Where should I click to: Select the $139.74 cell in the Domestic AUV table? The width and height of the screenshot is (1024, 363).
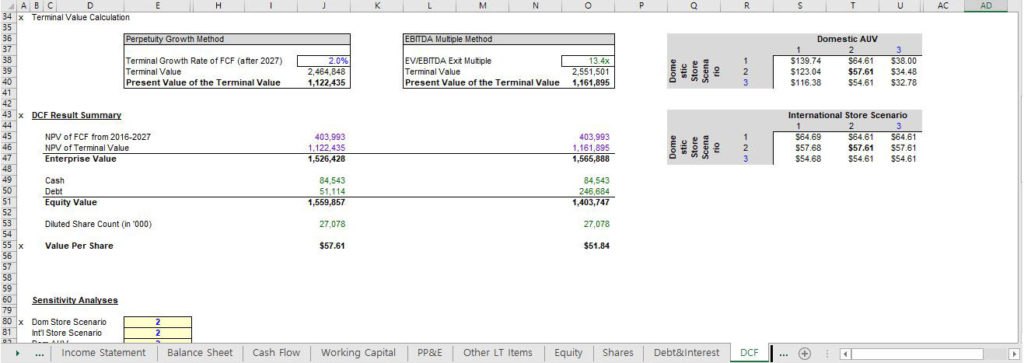coord(801,61)
